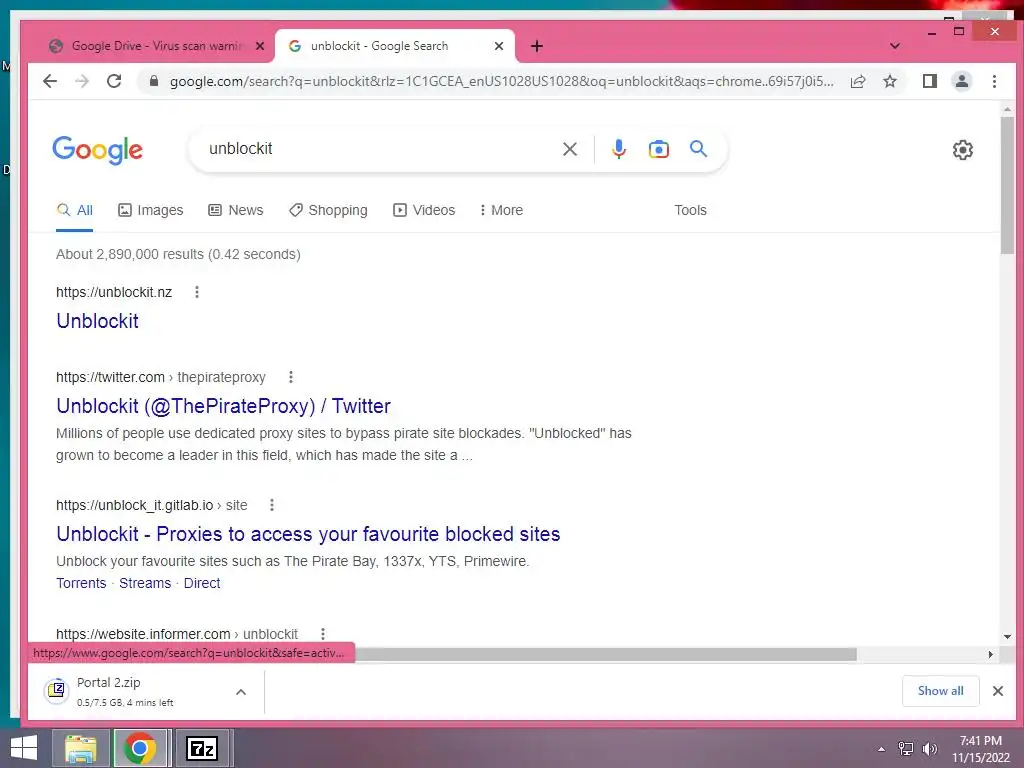Expand the More search filters

coord(501,210)
